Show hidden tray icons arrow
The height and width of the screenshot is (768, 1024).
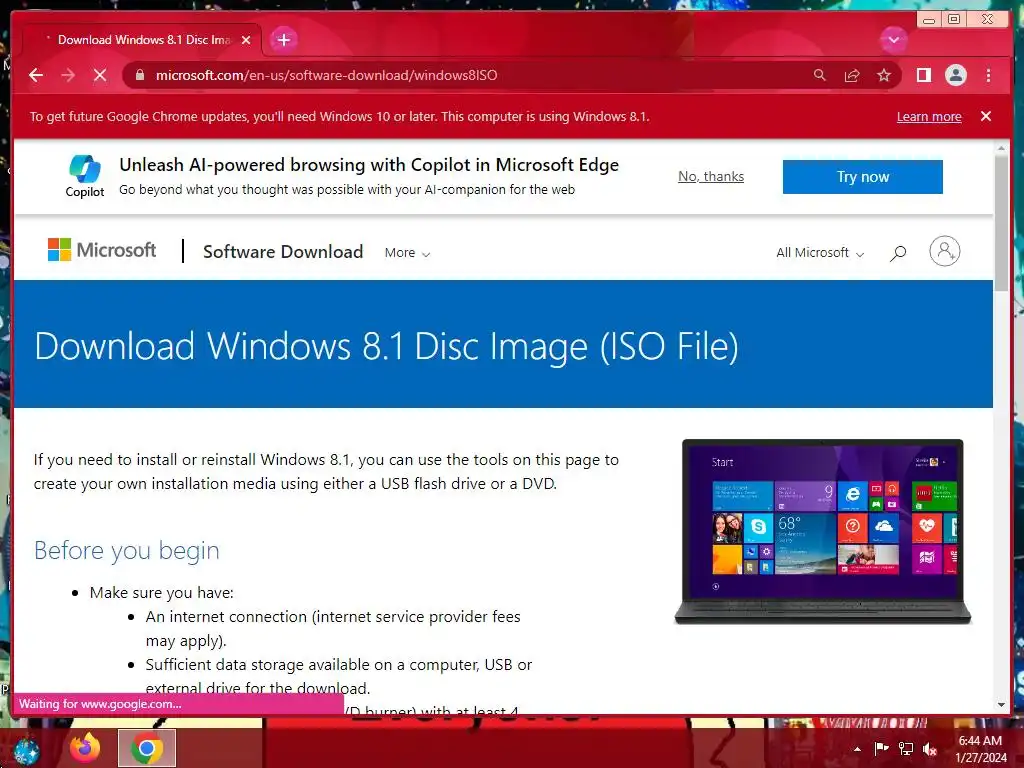tap(857, 749)
